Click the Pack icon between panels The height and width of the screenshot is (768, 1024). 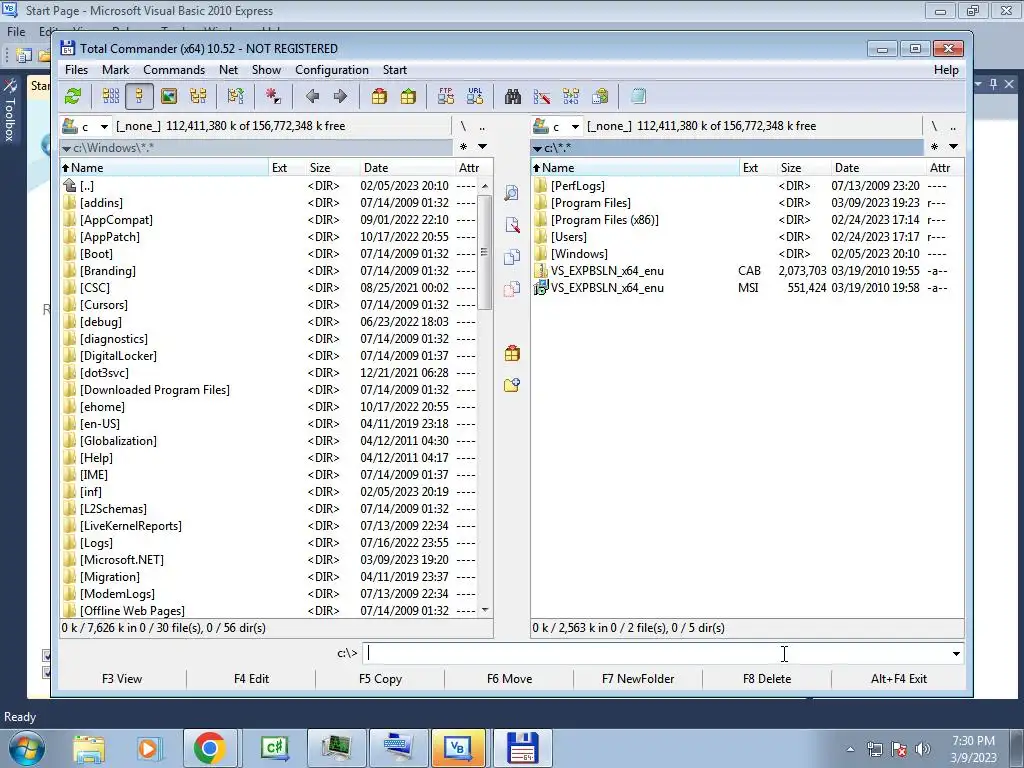(x=512, y=353)
